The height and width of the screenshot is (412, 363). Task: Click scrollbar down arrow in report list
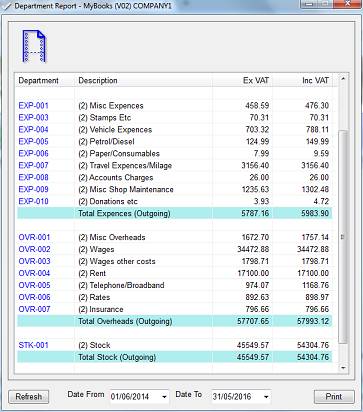pos(343,368)
